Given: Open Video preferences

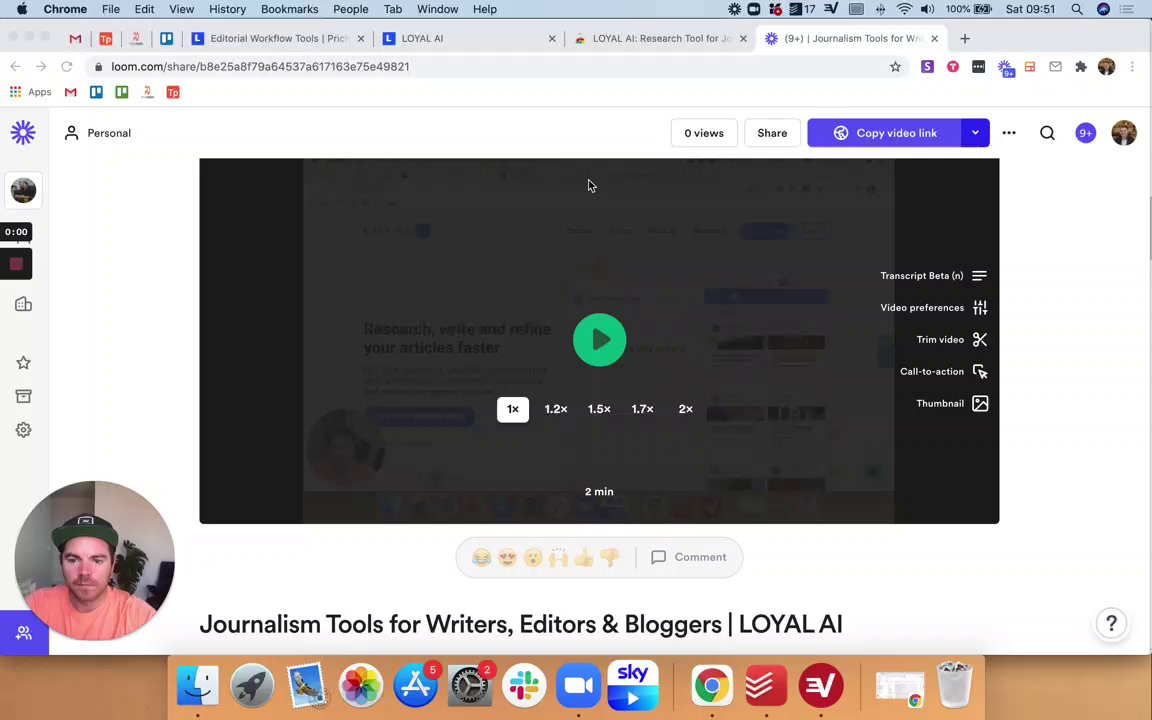Looking at the screenshot, I should pos(933,308).
